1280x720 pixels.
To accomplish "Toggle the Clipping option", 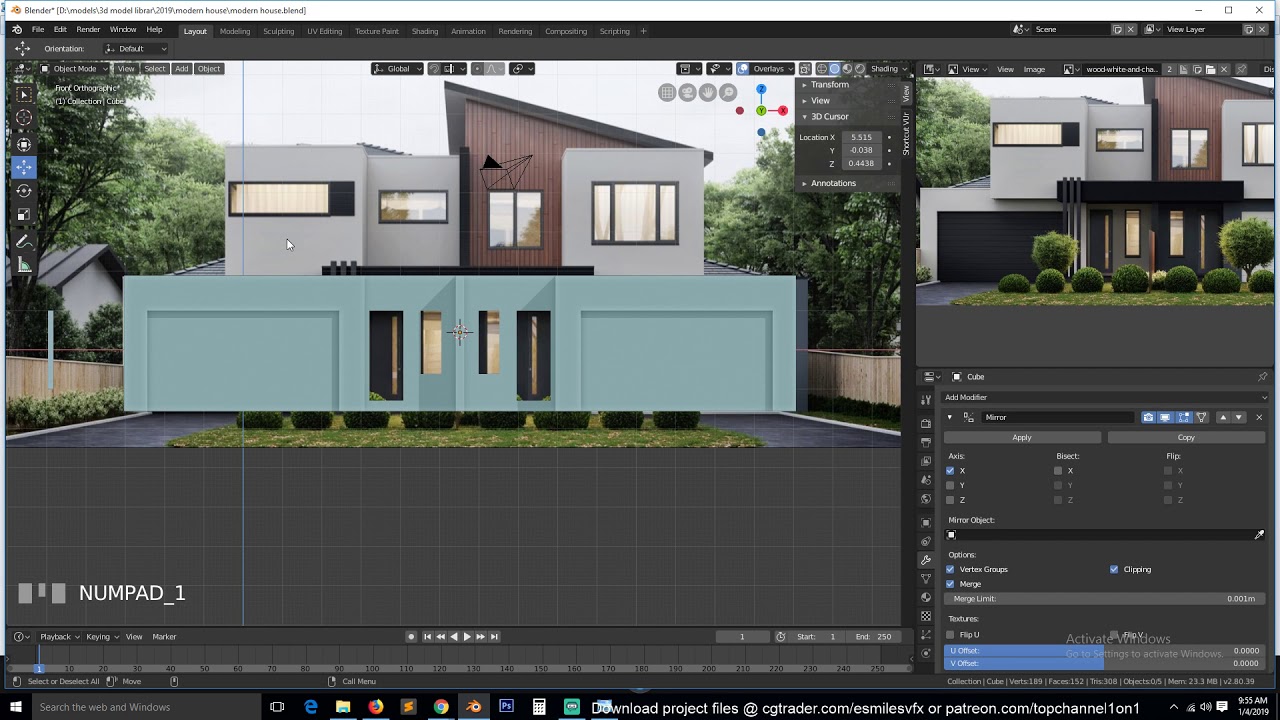I will pos(1114,570).
